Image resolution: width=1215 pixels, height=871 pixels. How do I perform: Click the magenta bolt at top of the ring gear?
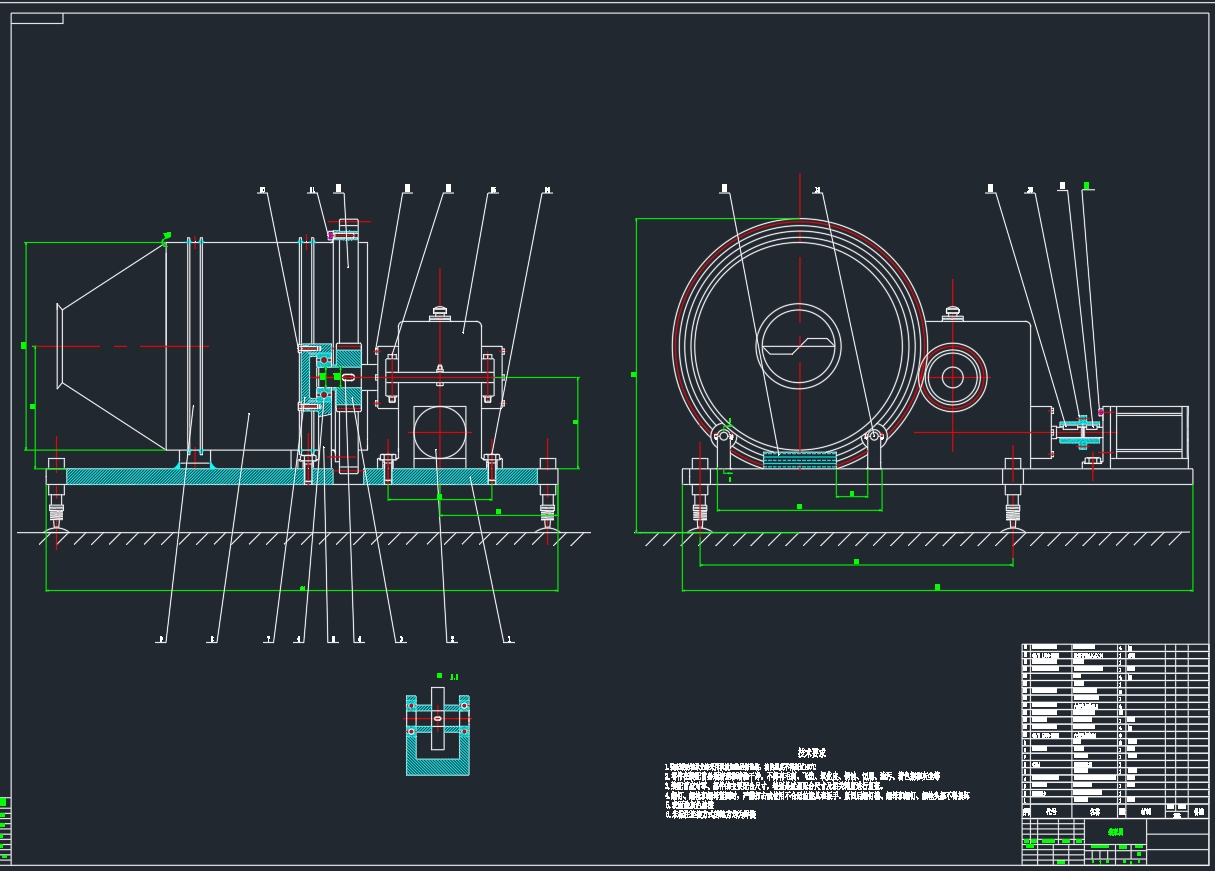(x=331, y=236)
